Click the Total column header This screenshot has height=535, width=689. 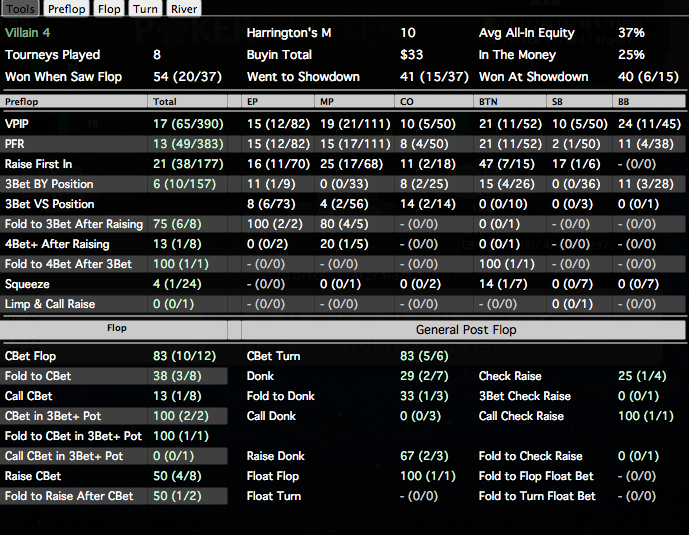pyautogui.click(x=188, y=101)
